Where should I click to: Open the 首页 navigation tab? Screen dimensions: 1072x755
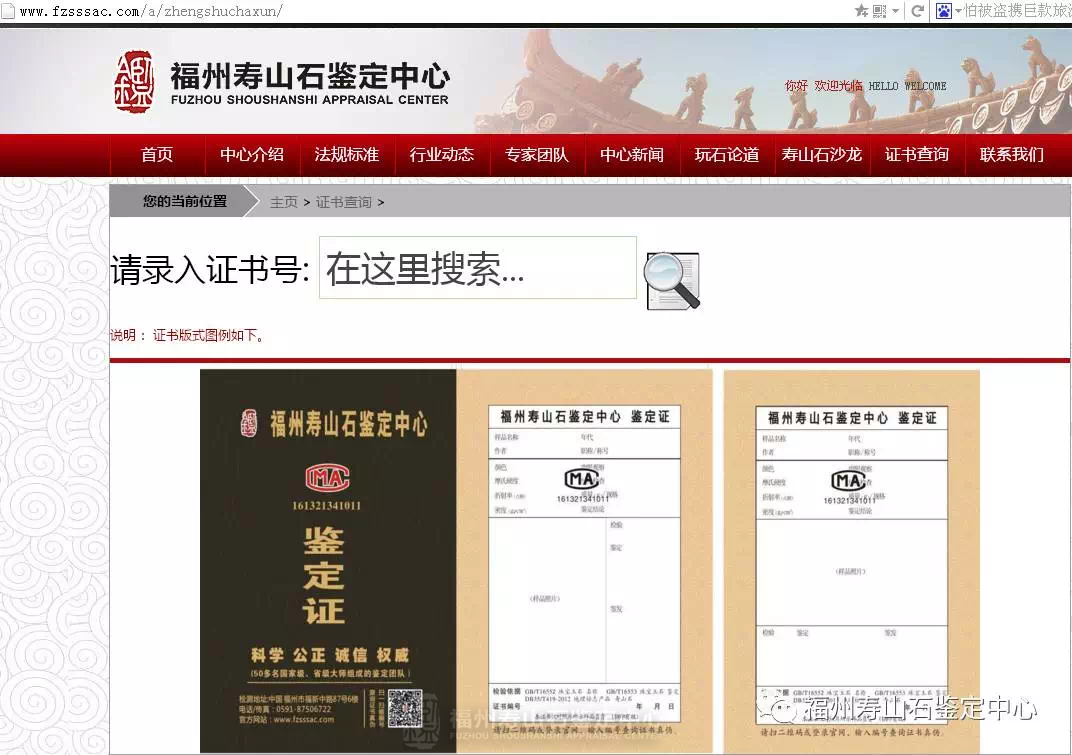157,155
